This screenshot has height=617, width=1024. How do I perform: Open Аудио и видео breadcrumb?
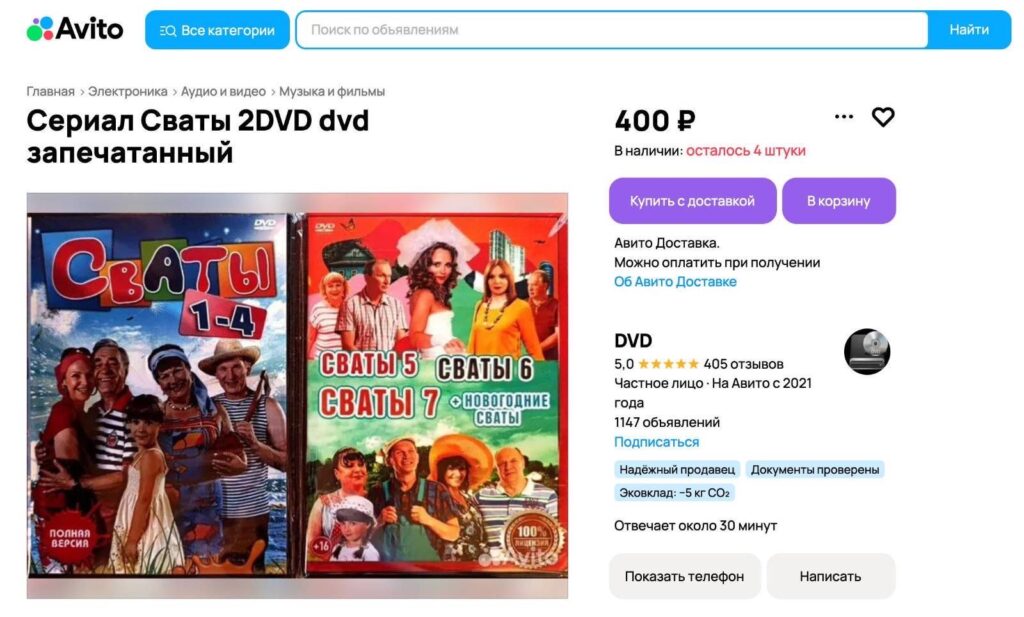click(223, 91)
